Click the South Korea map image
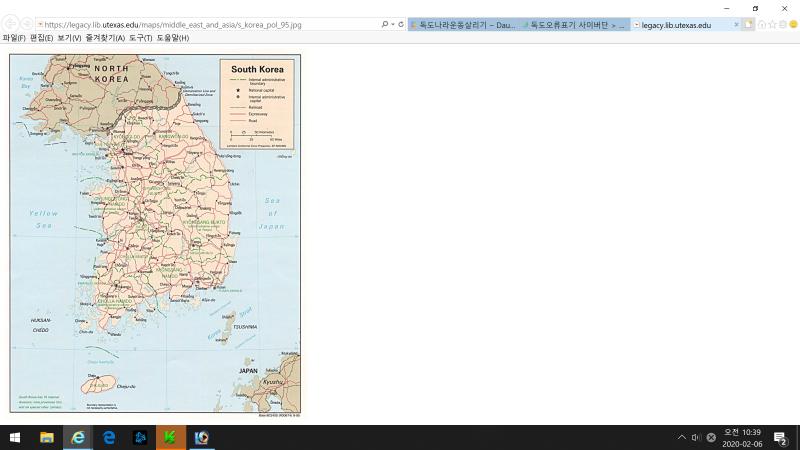Viewport: 800px width, 450px height. click(x=155, y=233)
